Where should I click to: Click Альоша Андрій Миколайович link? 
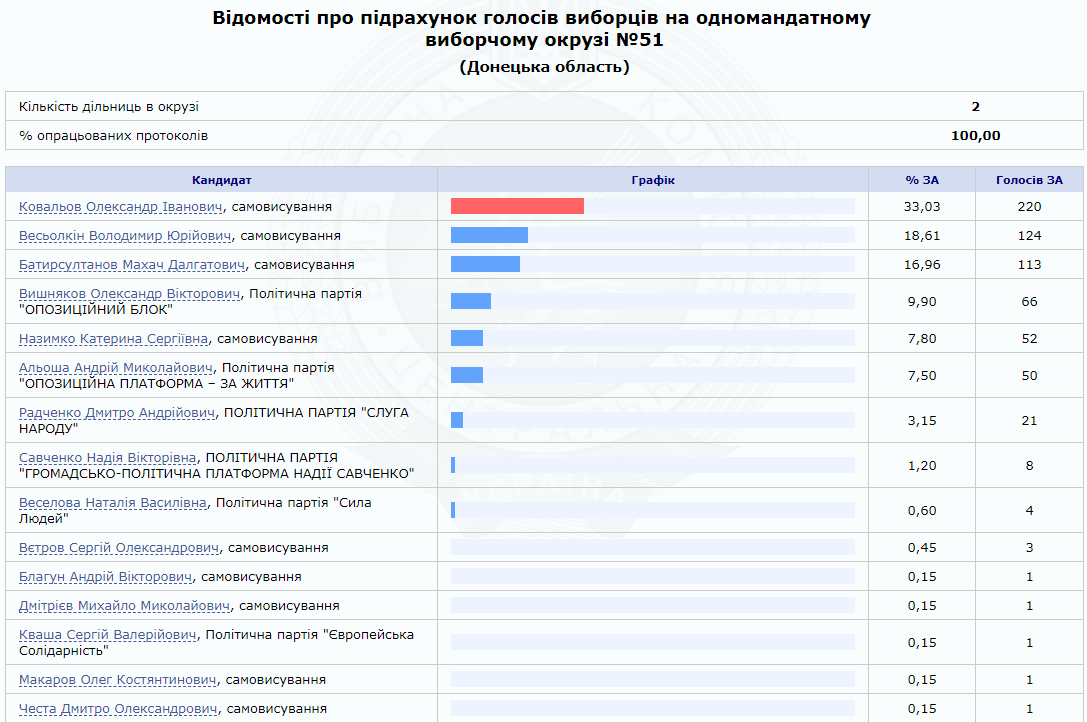(116, 368)
